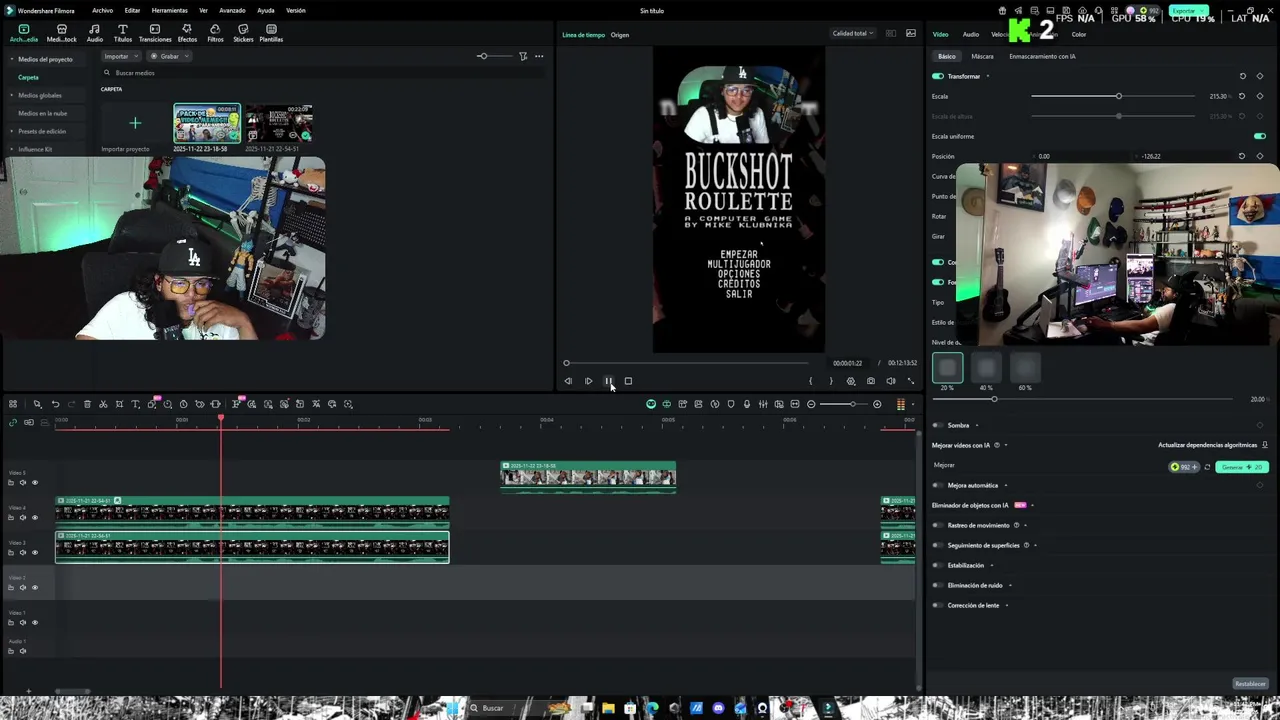Click the Generar button

point(1242,467)
